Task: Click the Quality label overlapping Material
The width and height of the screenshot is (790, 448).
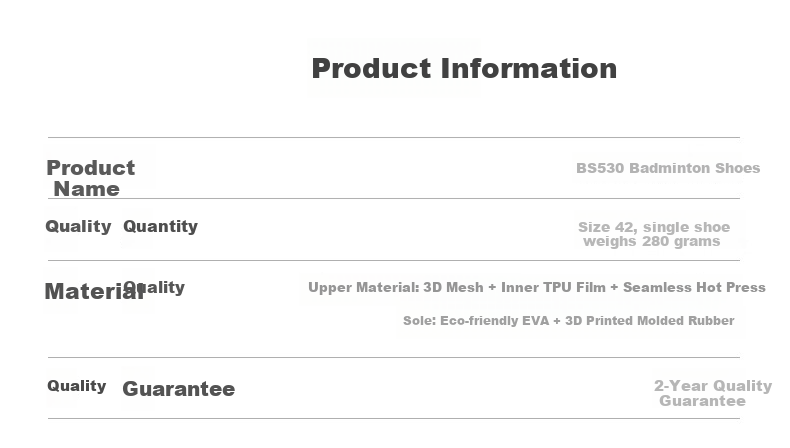Action: point(154,288)
